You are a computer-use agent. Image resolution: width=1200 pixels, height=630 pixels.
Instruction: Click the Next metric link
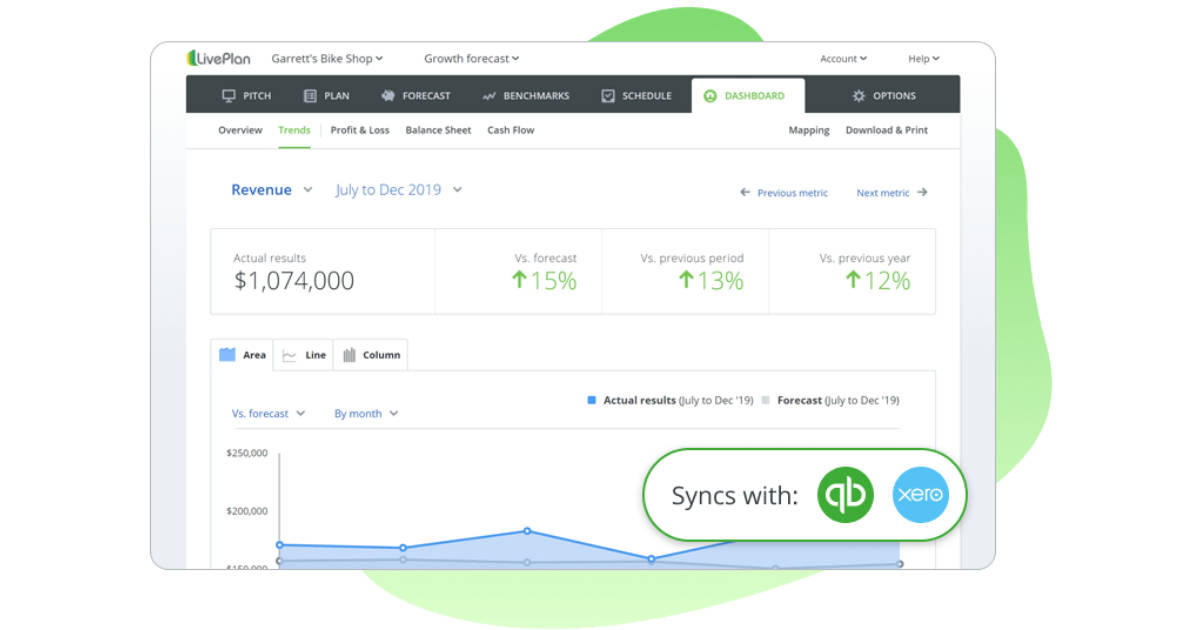point(885,192)
